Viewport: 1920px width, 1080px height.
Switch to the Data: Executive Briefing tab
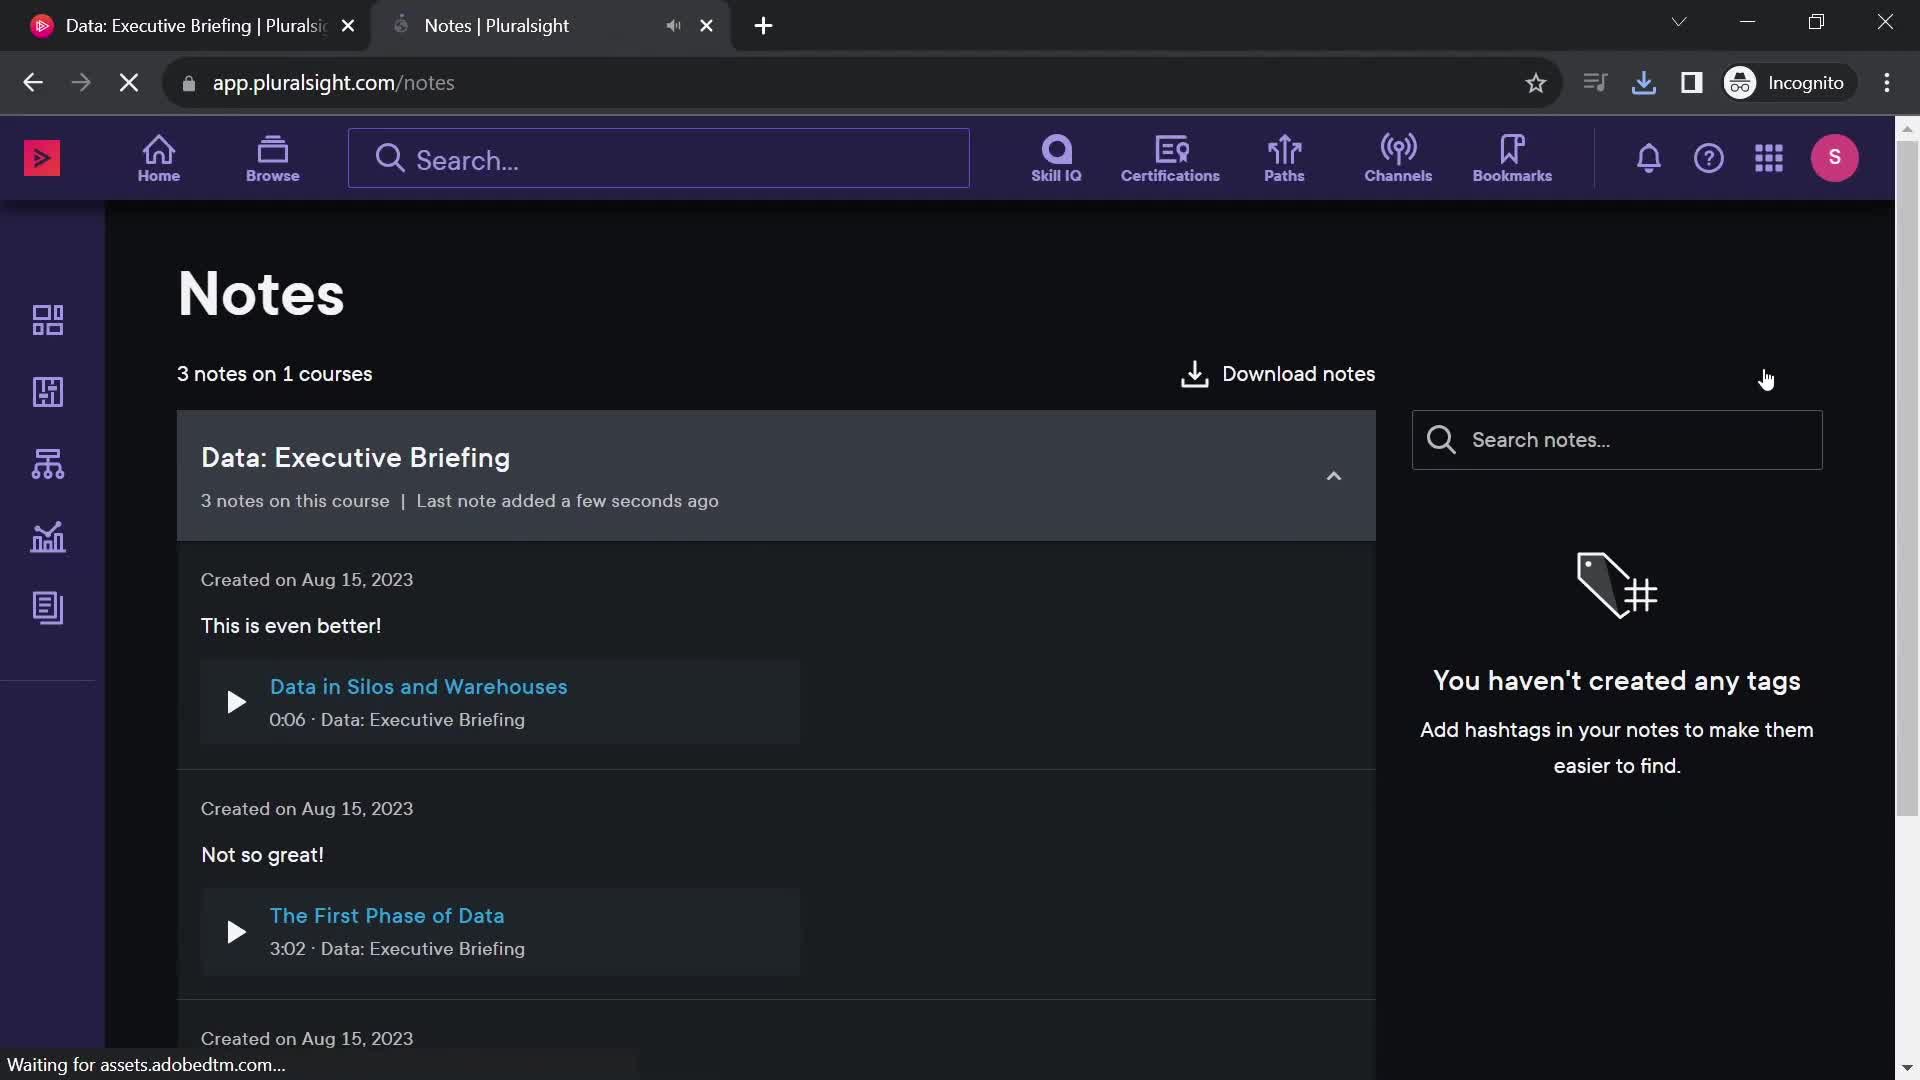(x=190, y=26)
